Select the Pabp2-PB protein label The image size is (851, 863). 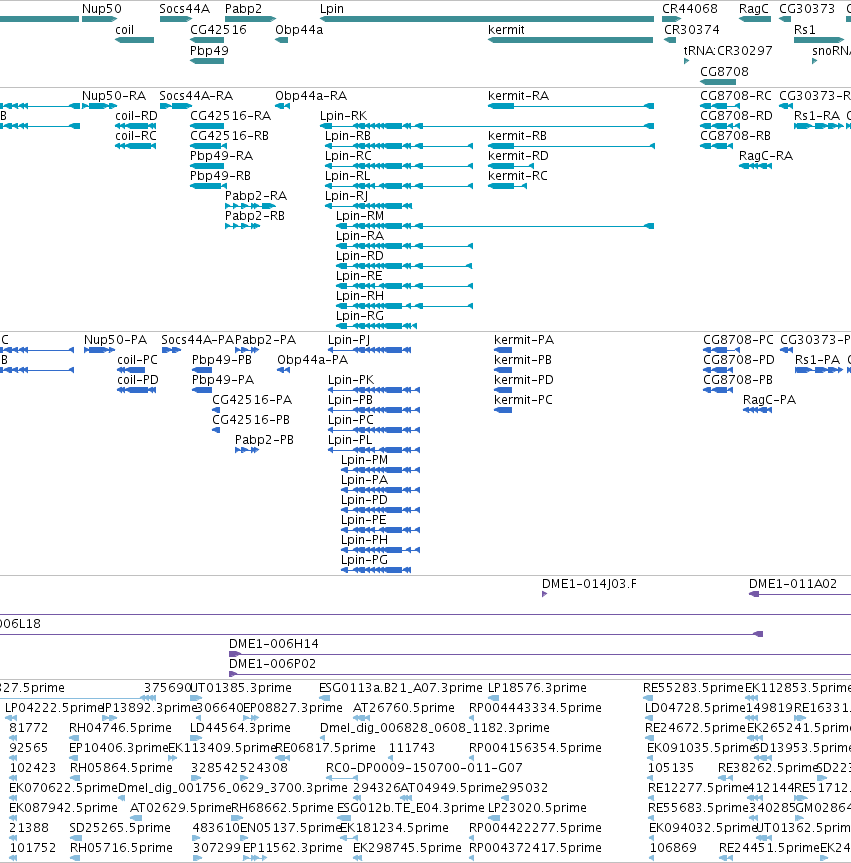click(x=264, y=440)
